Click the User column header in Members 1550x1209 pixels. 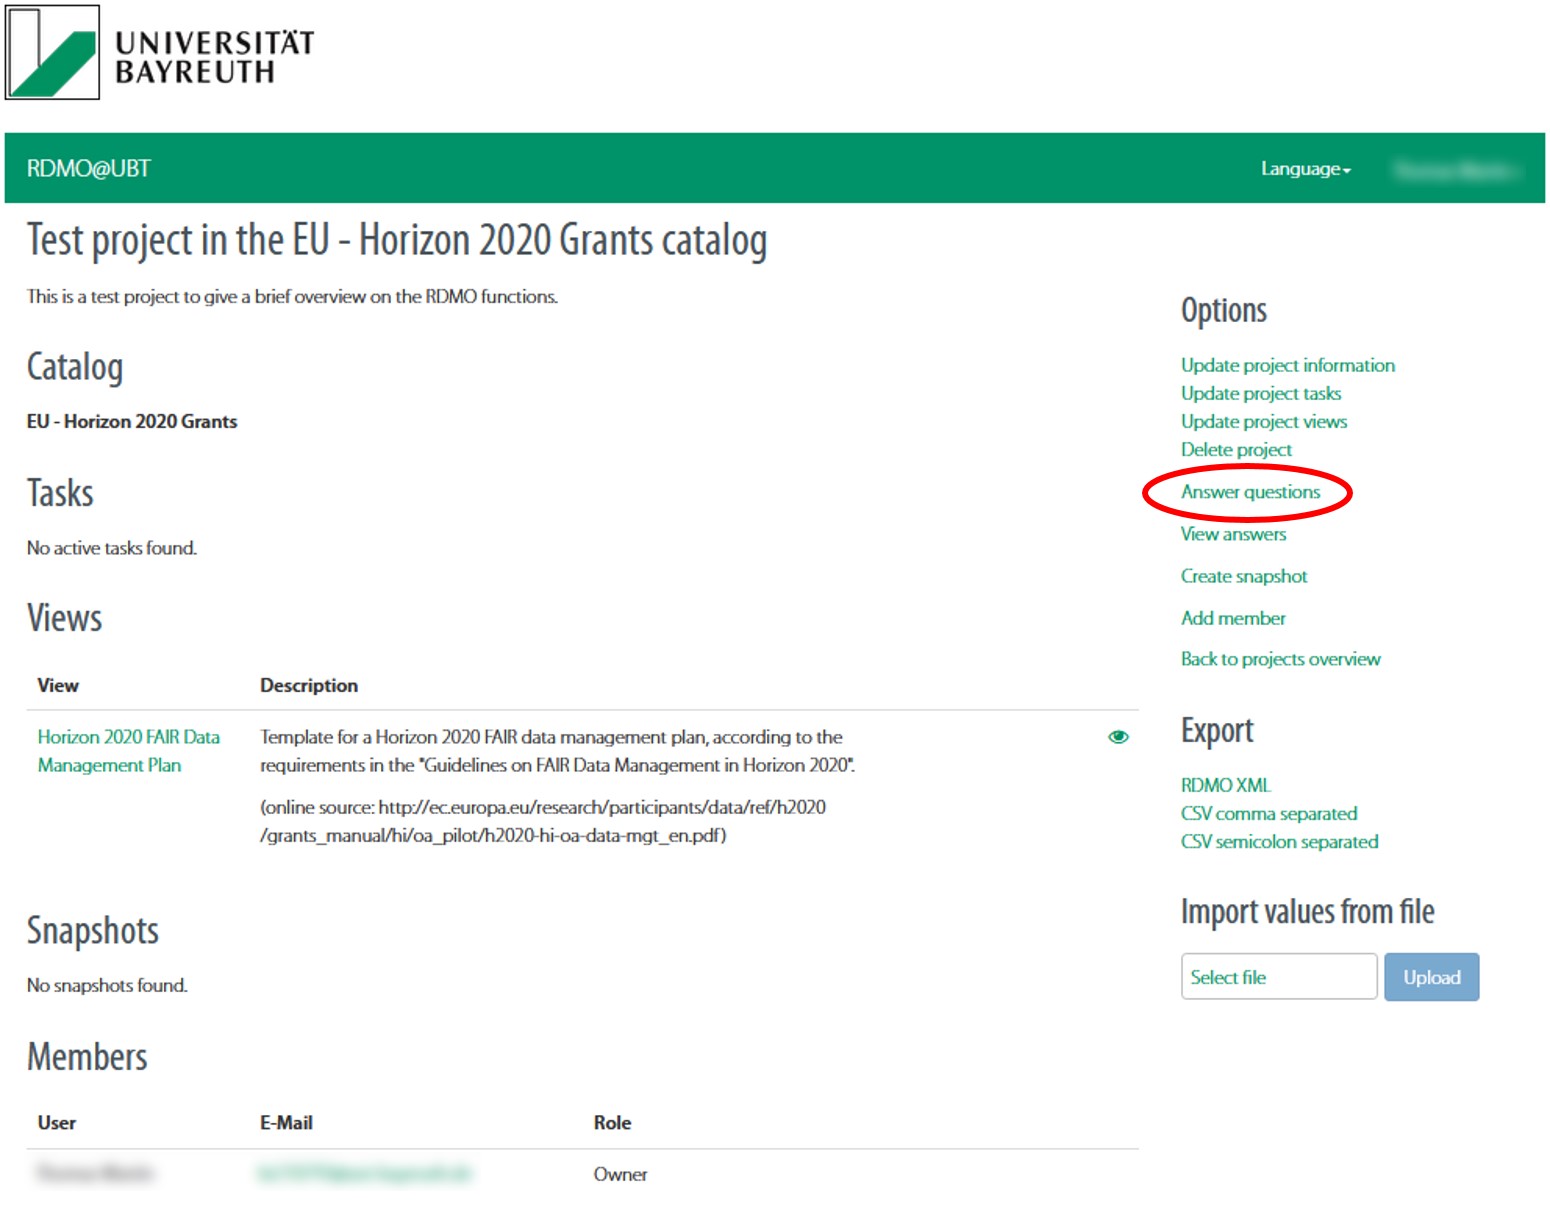56,1123
